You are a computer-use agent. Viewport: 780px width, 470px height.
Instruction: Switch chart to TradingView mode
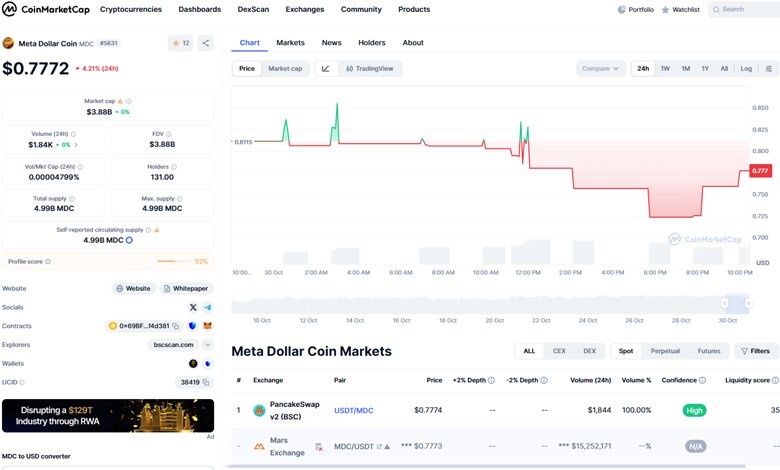370,69
